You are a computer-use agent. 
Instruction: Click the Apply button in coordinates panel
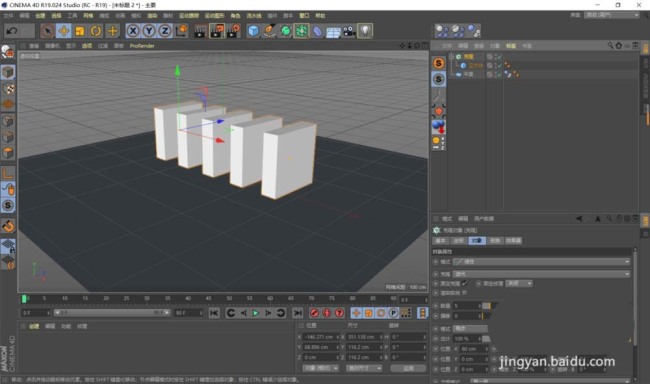tap(408, 368)
